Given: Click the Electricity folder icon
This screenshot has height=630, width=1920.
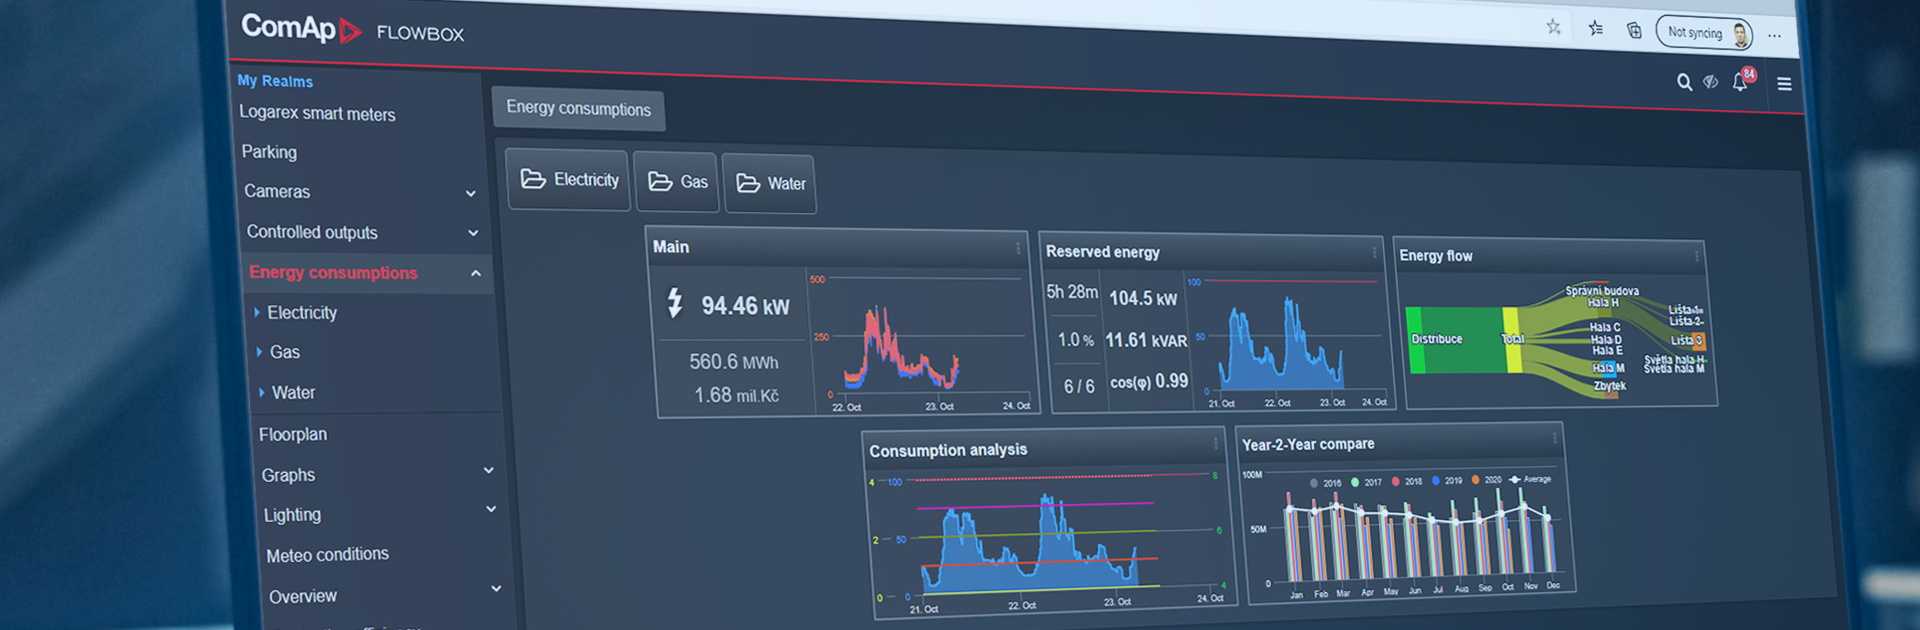Looking at the screenshot, I should click(x=533, y=179).
